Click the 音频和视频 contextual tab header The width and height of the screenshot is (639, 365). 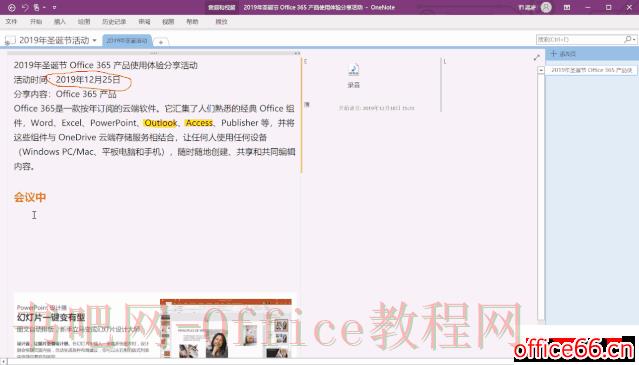222,7
